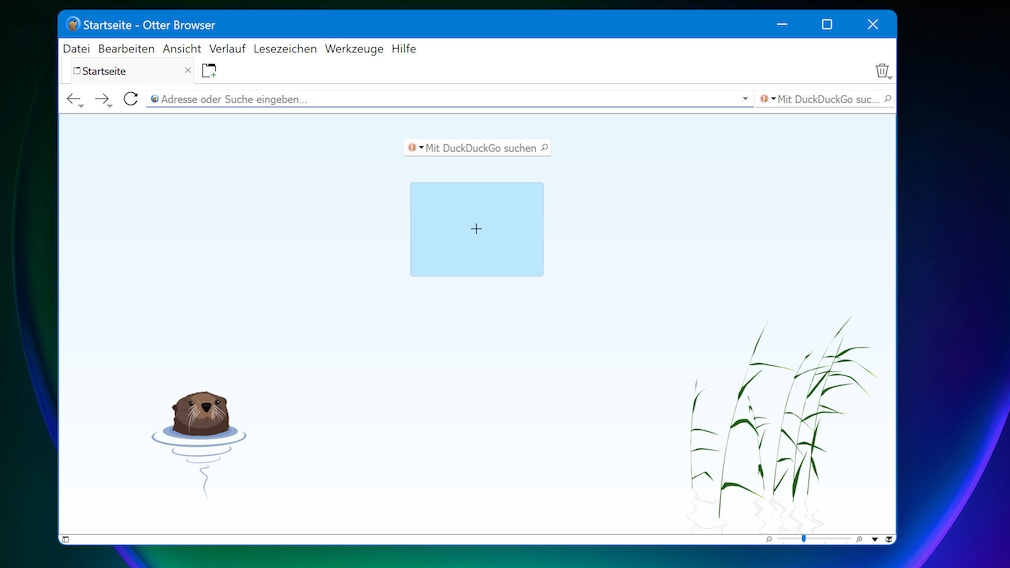Viewport: 1010px width, 568px height.
Task: Open the Datei menu
Action: (x=76, y=49)
